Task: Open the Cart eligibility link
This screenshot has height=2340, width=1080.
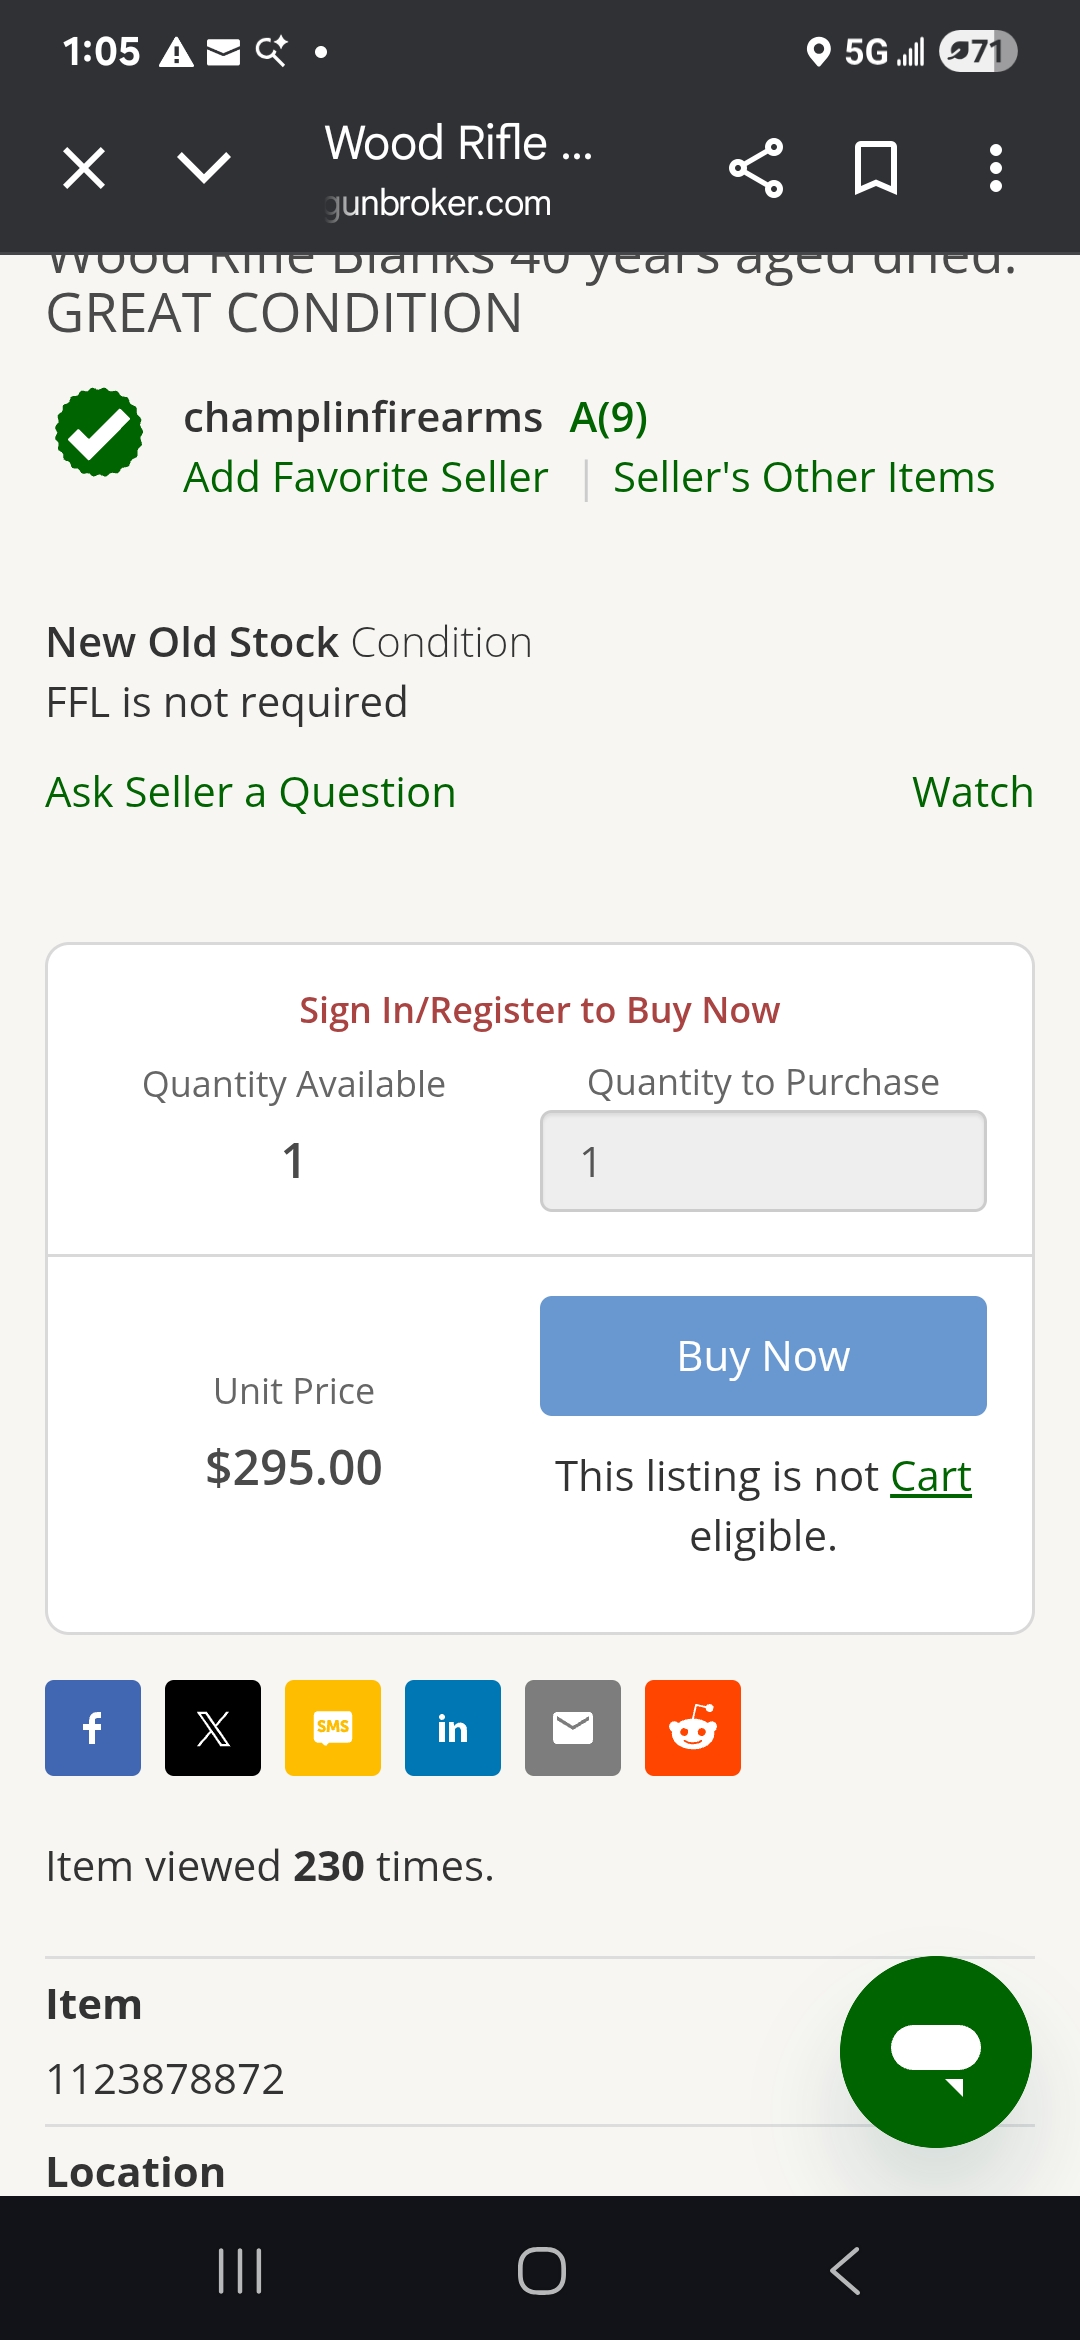Action: point(931,1476)
